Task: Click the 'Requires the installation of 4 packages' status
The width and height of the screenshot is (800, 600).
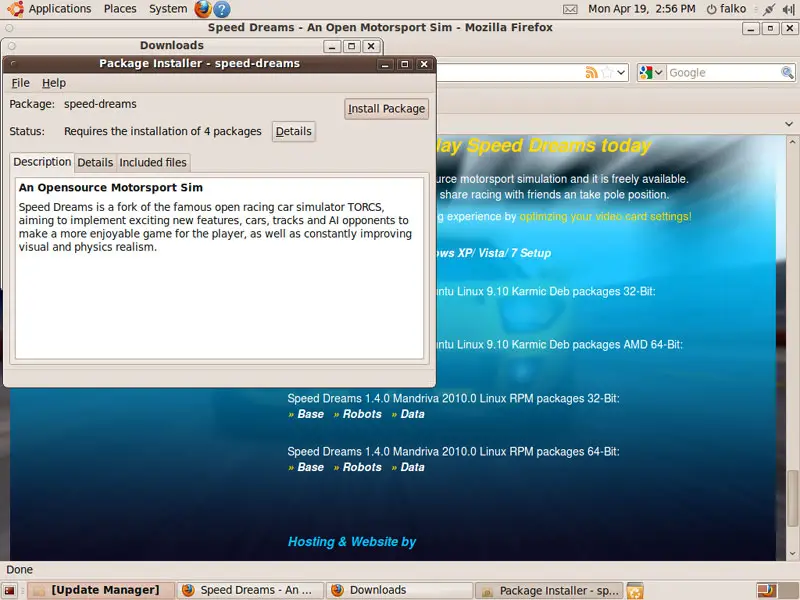Action: point(163,131)
